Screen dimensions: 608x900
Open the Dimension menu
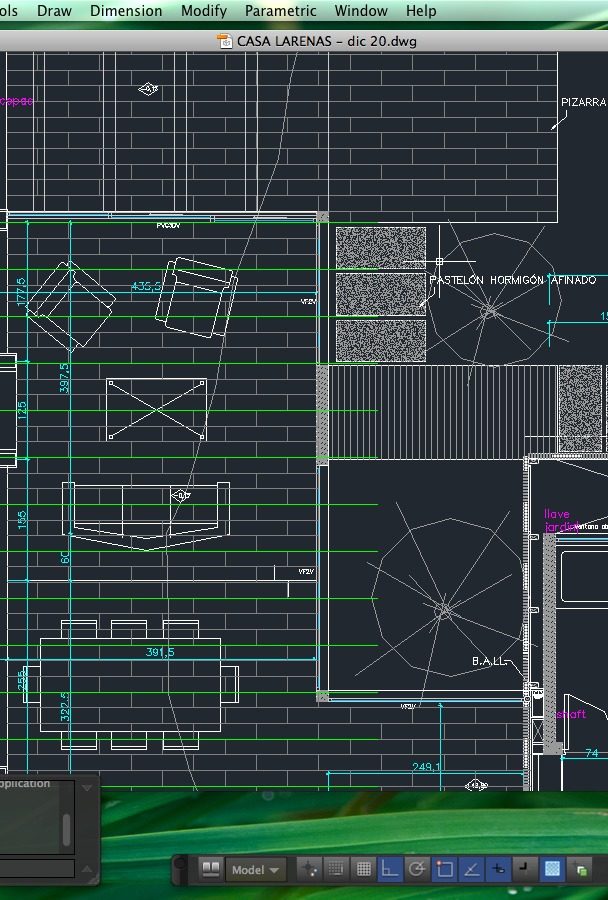coord(126,11)
